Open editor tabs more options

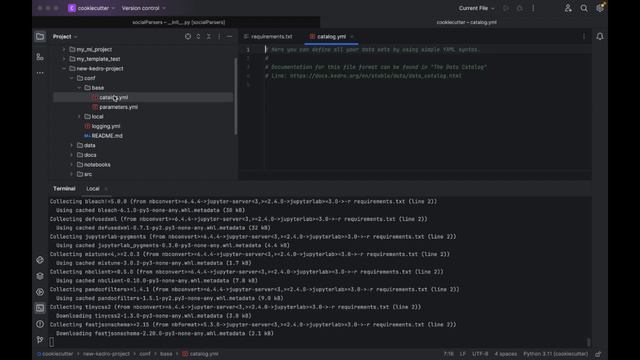click(x=584, y=37)
